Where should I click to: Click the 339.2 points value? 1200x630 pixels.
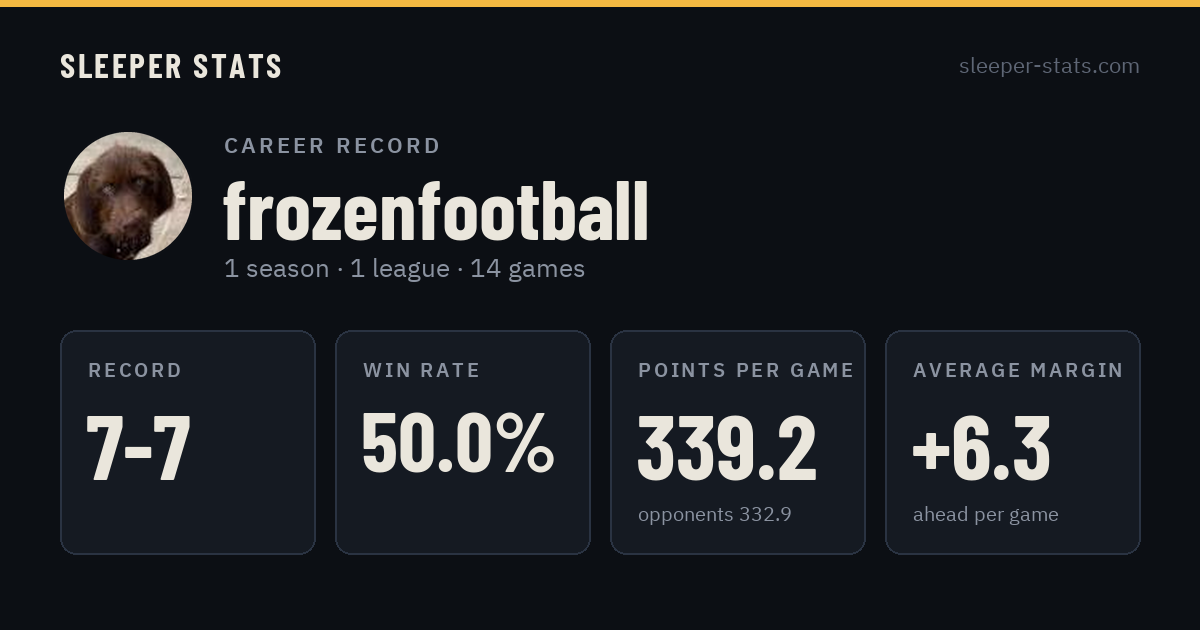[x=727, y=448]
